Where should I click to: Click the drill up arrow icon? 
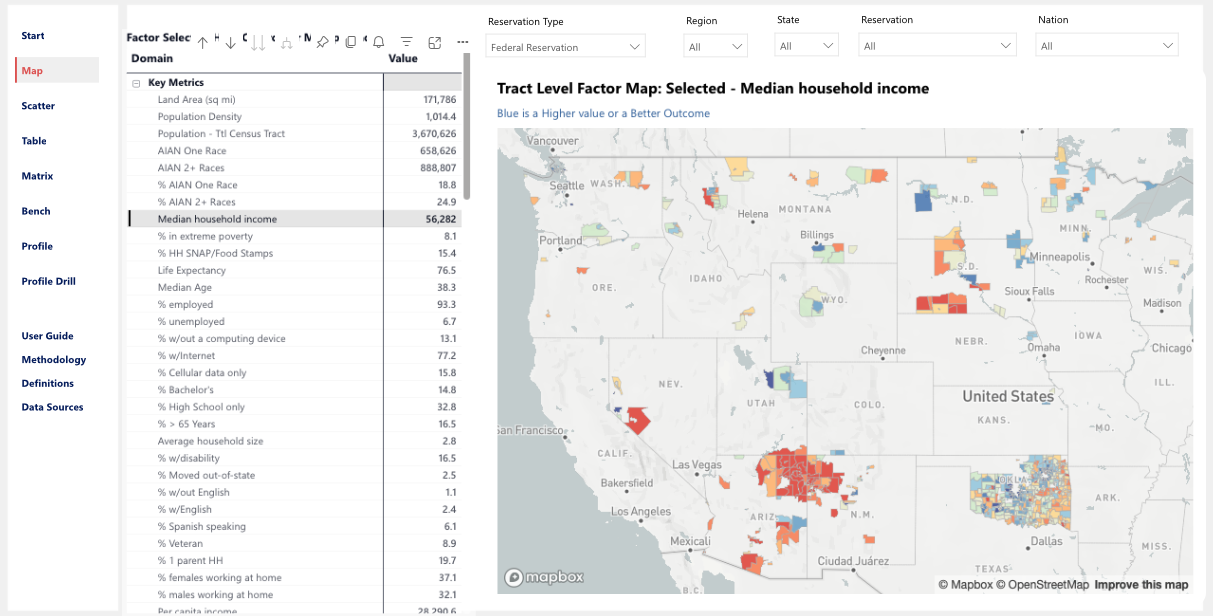coord(203,43)
